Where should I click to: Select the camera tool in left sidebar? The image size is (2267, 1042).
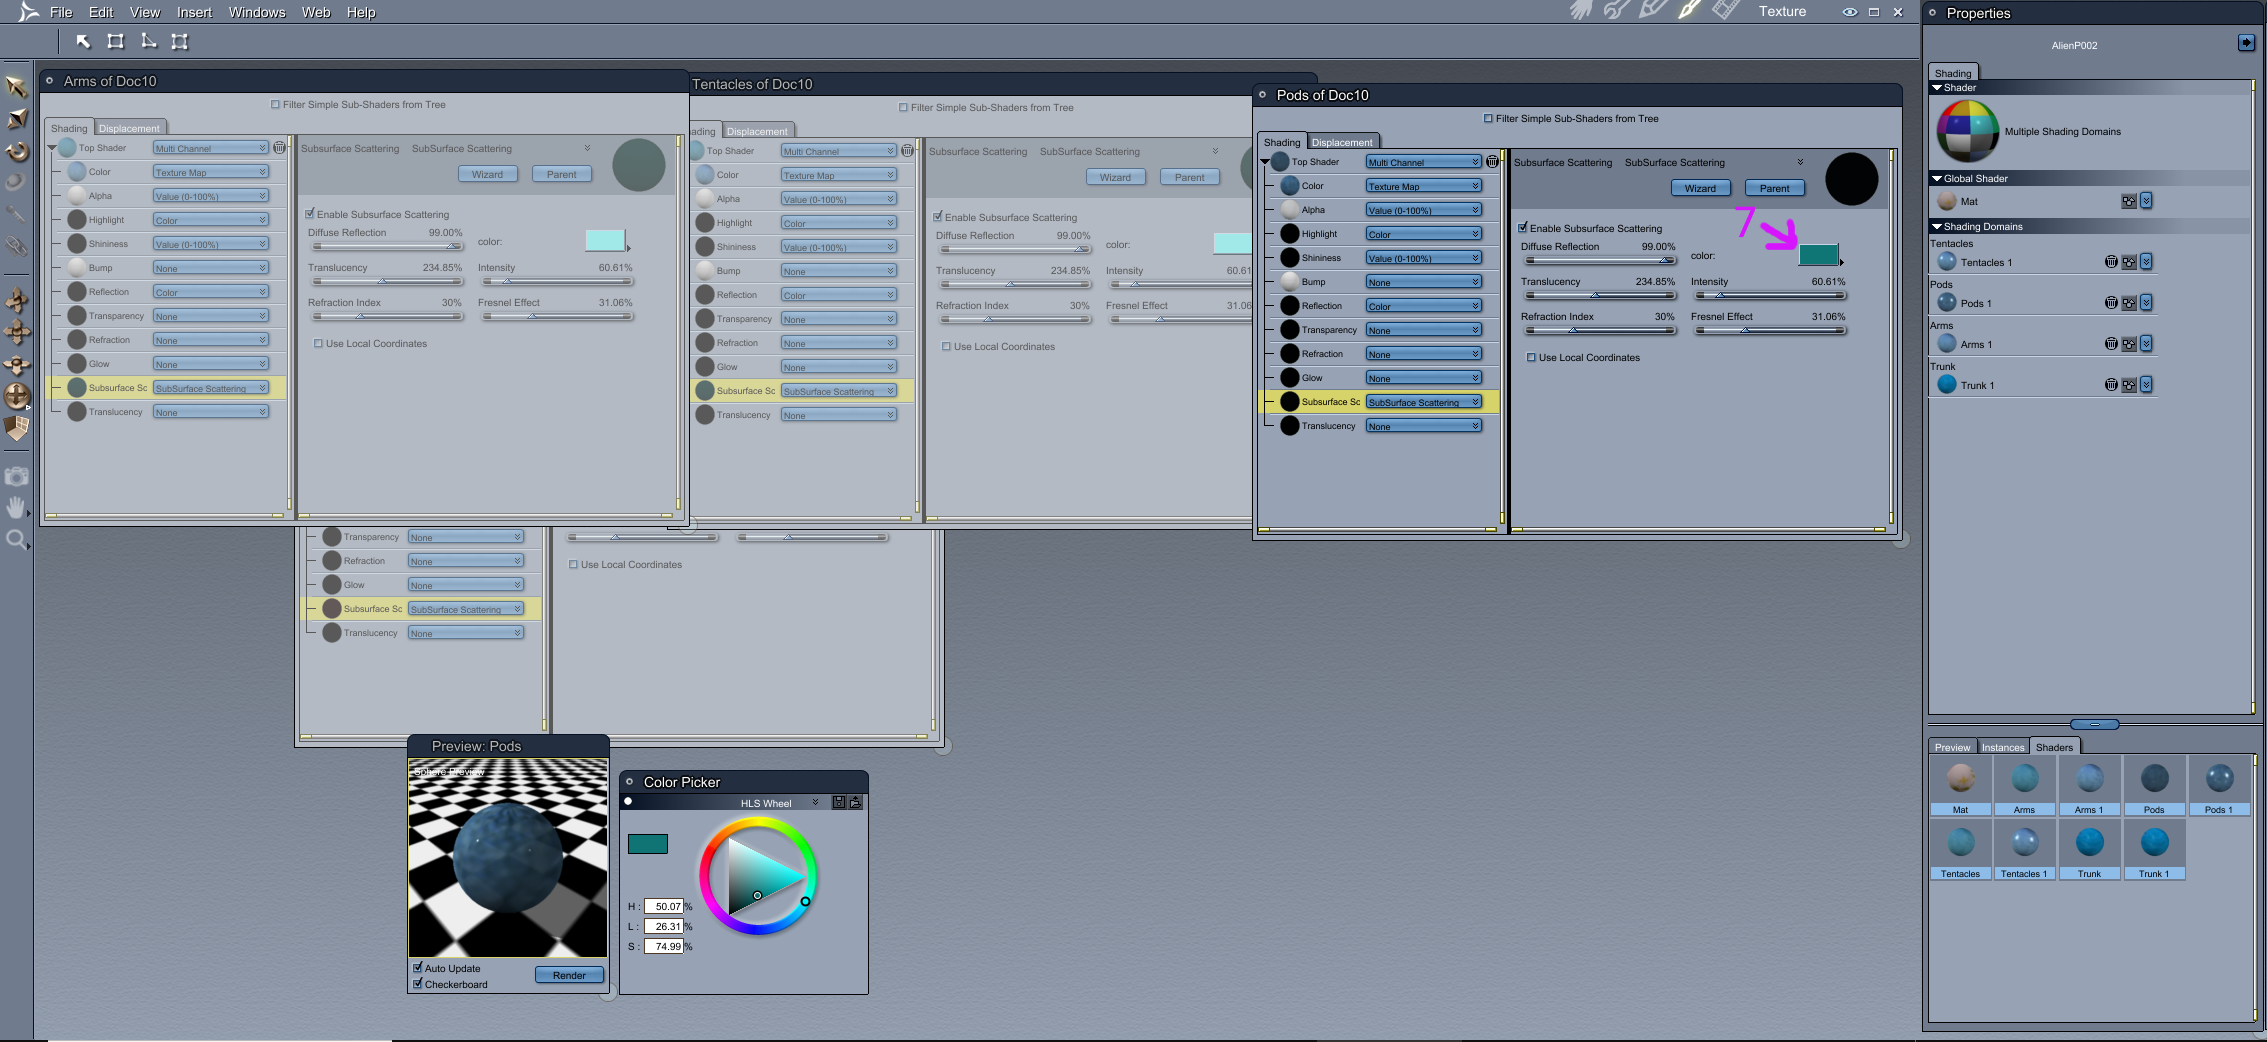pyautogui.click(x=16, y=476)
